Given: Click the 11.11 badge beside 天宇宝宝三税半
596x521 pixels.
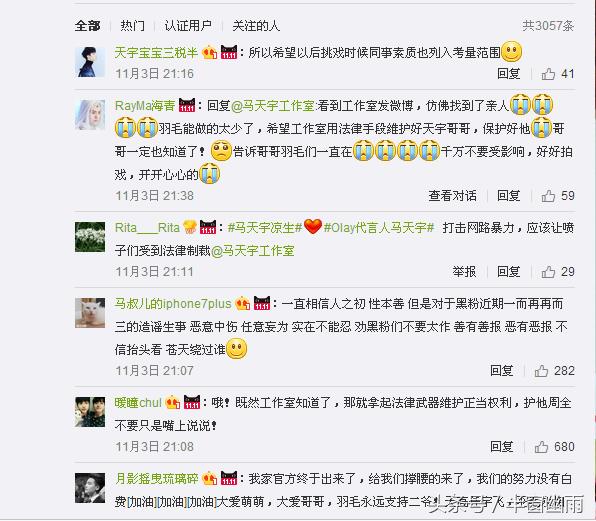Looking at the screenshot, I should [x=229, y=52].
